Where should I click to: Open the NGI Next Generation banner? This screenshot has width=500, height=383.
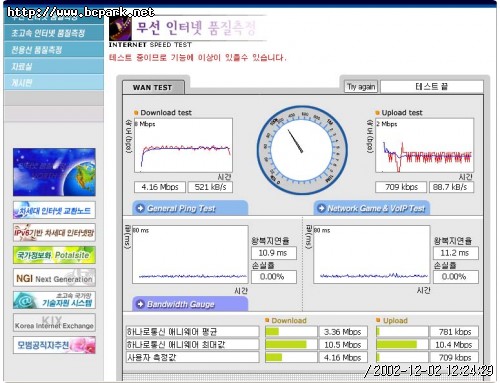coord(54,278)
